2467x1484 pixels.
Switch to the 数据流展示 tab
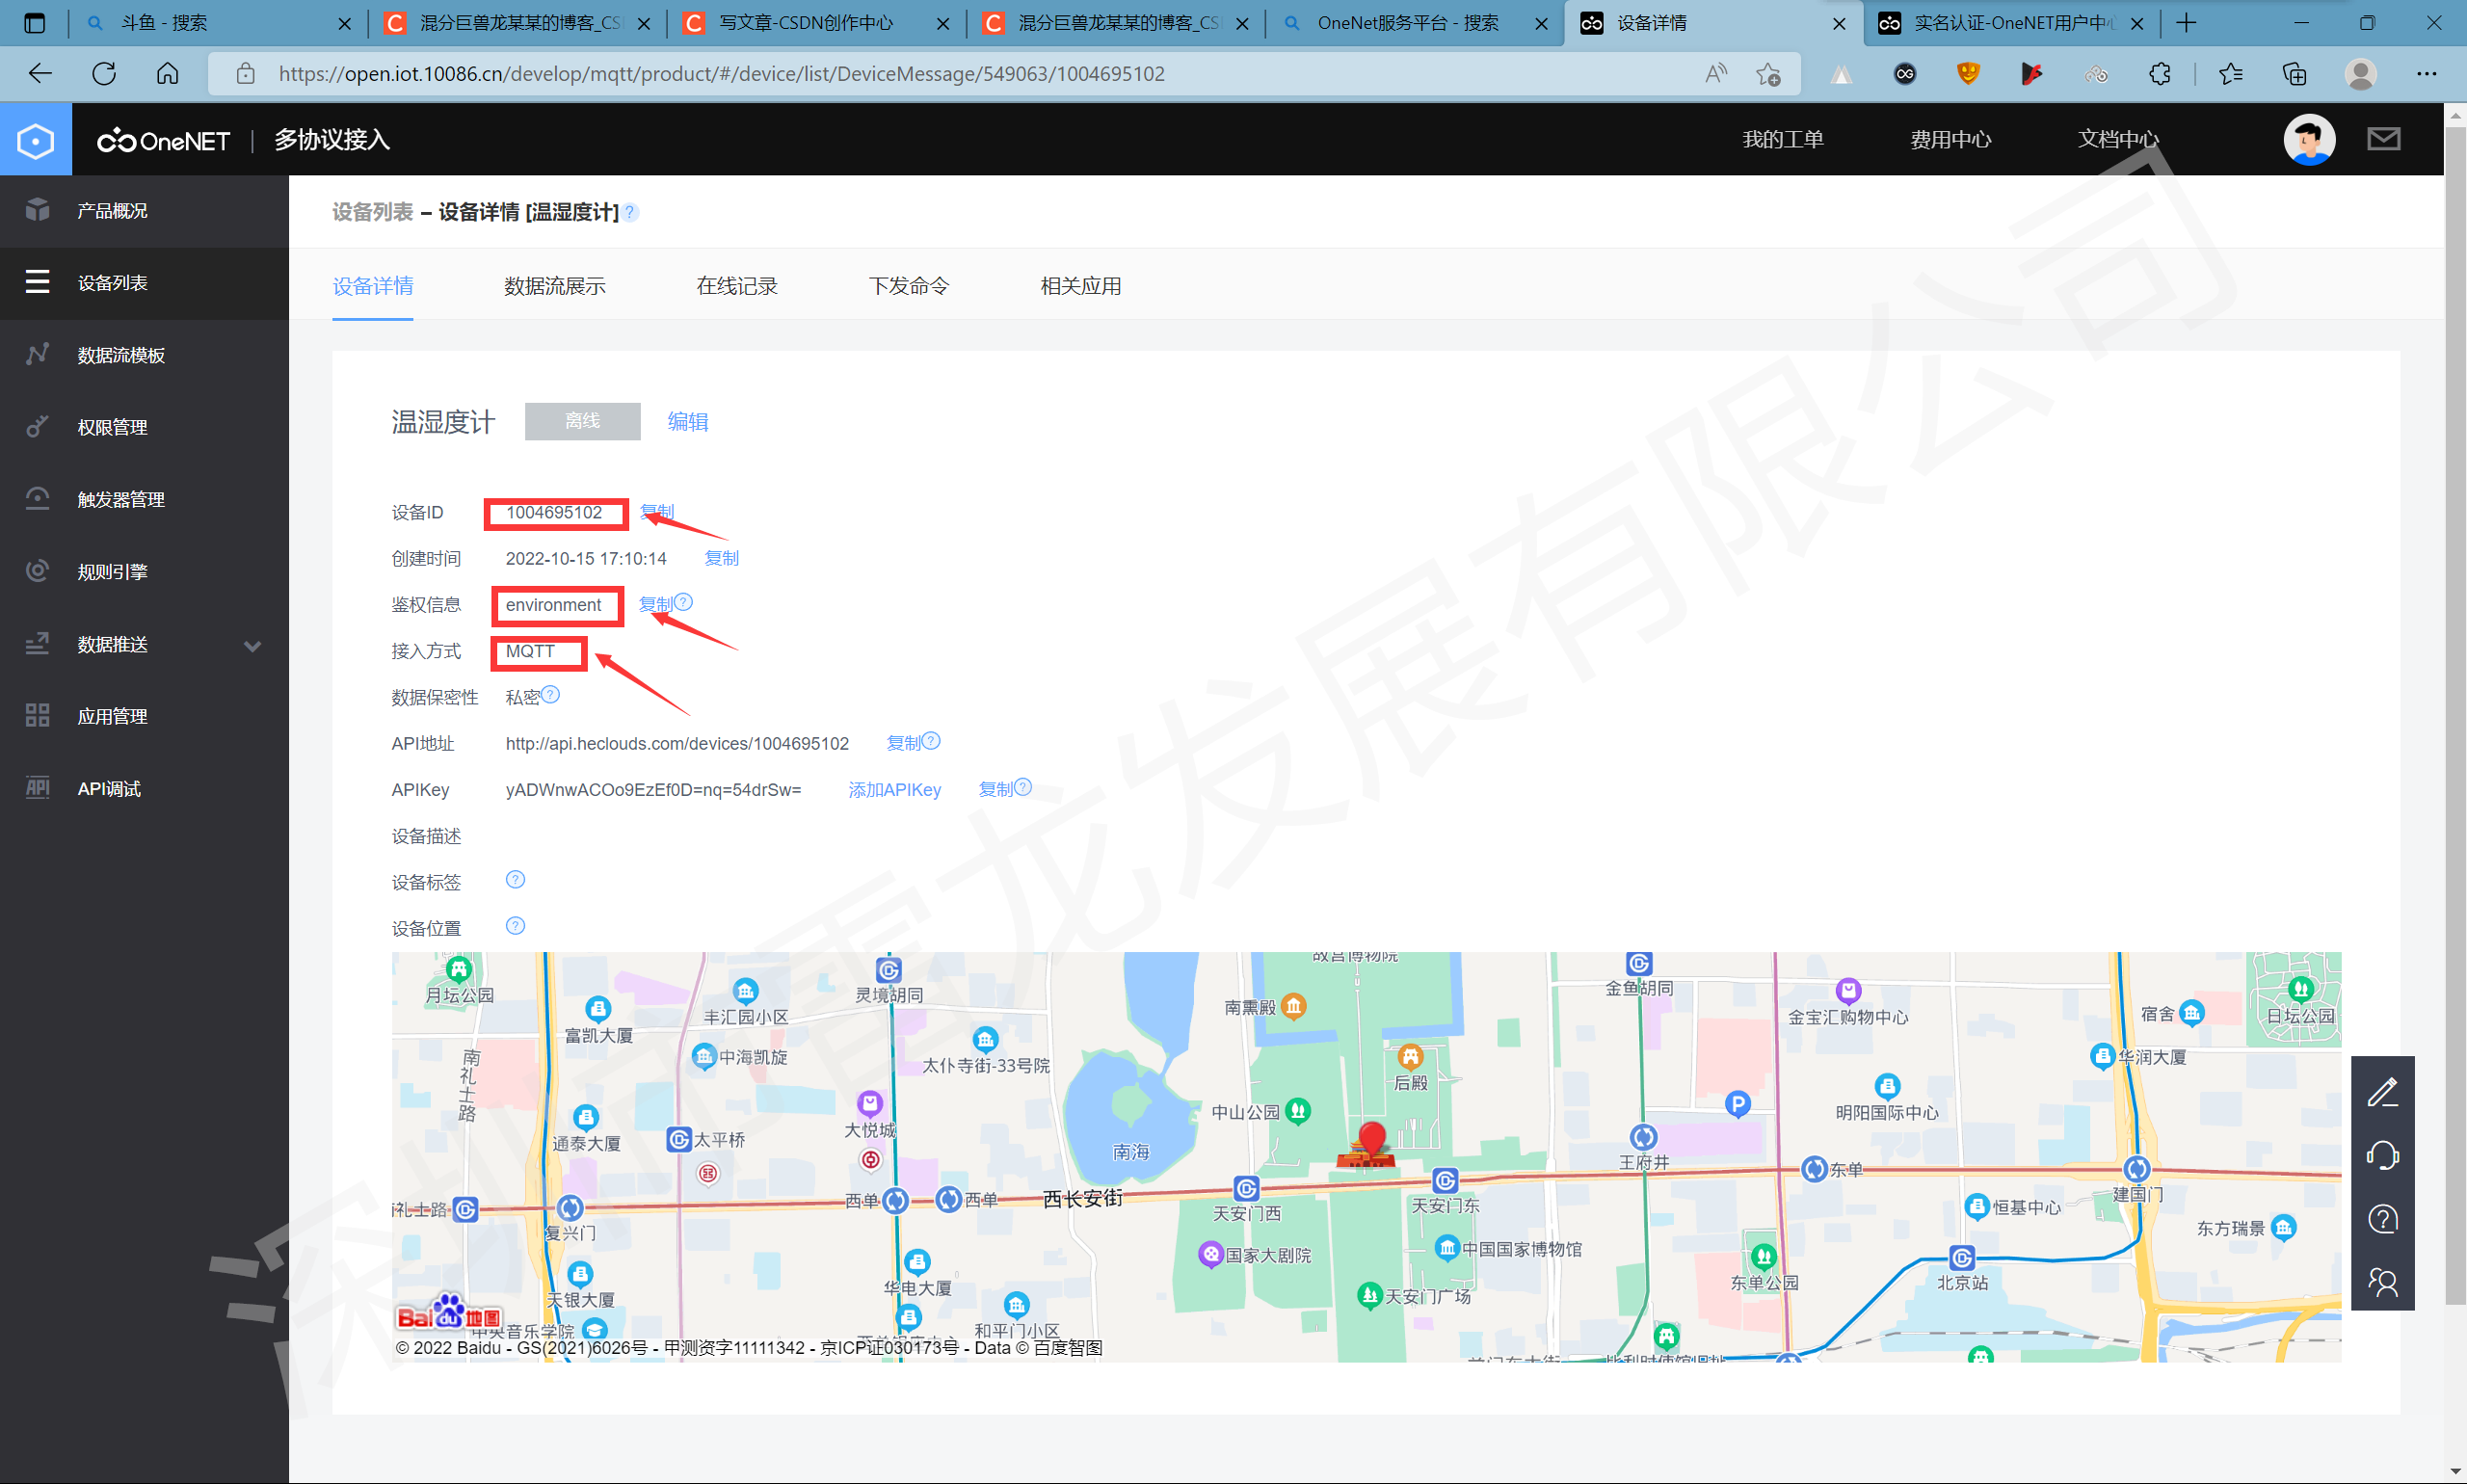(555, 286)
